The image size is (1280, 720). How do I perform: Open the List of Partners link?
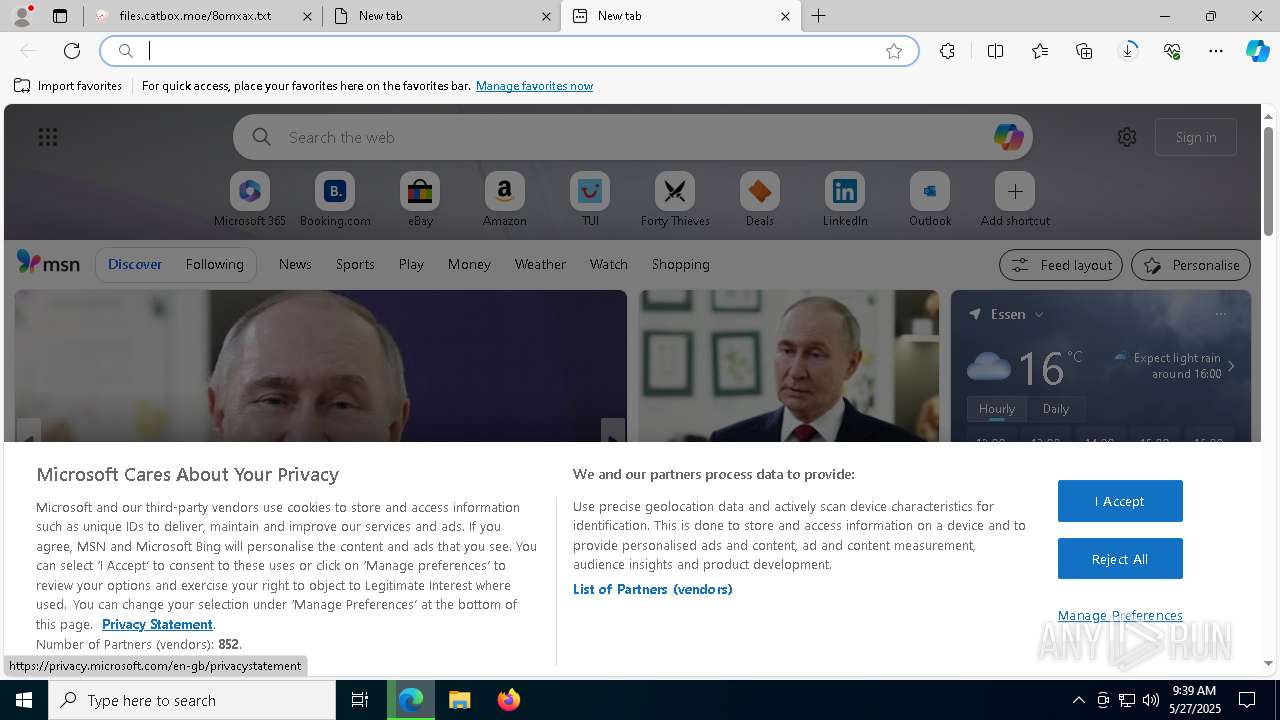(653, 589)
